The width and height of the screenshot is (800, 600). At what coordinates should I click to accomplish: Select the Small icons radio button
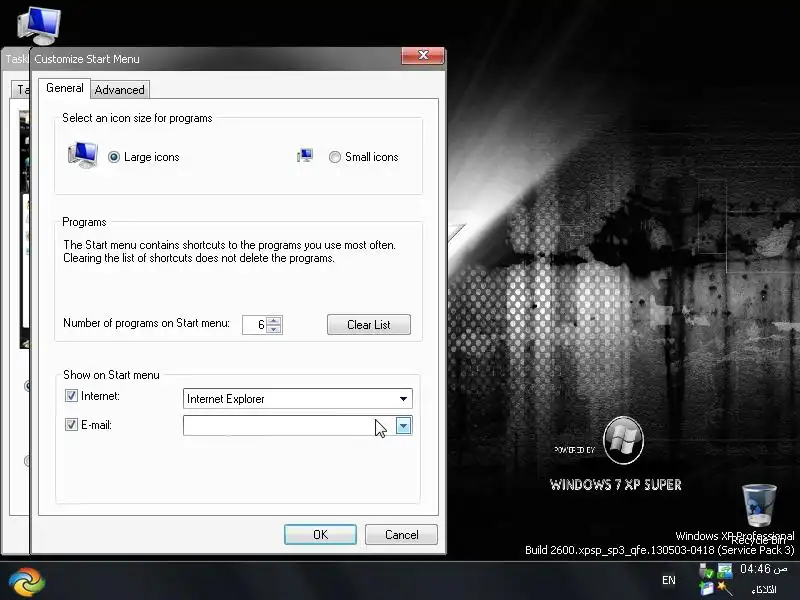click(x=335, y=157)
